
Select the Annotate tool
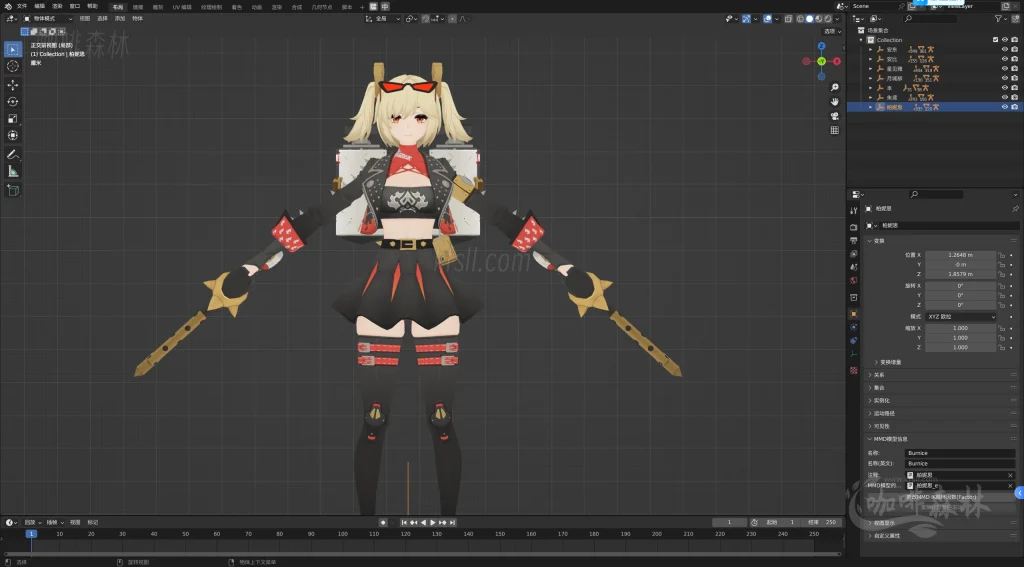(x=12, y=155)
